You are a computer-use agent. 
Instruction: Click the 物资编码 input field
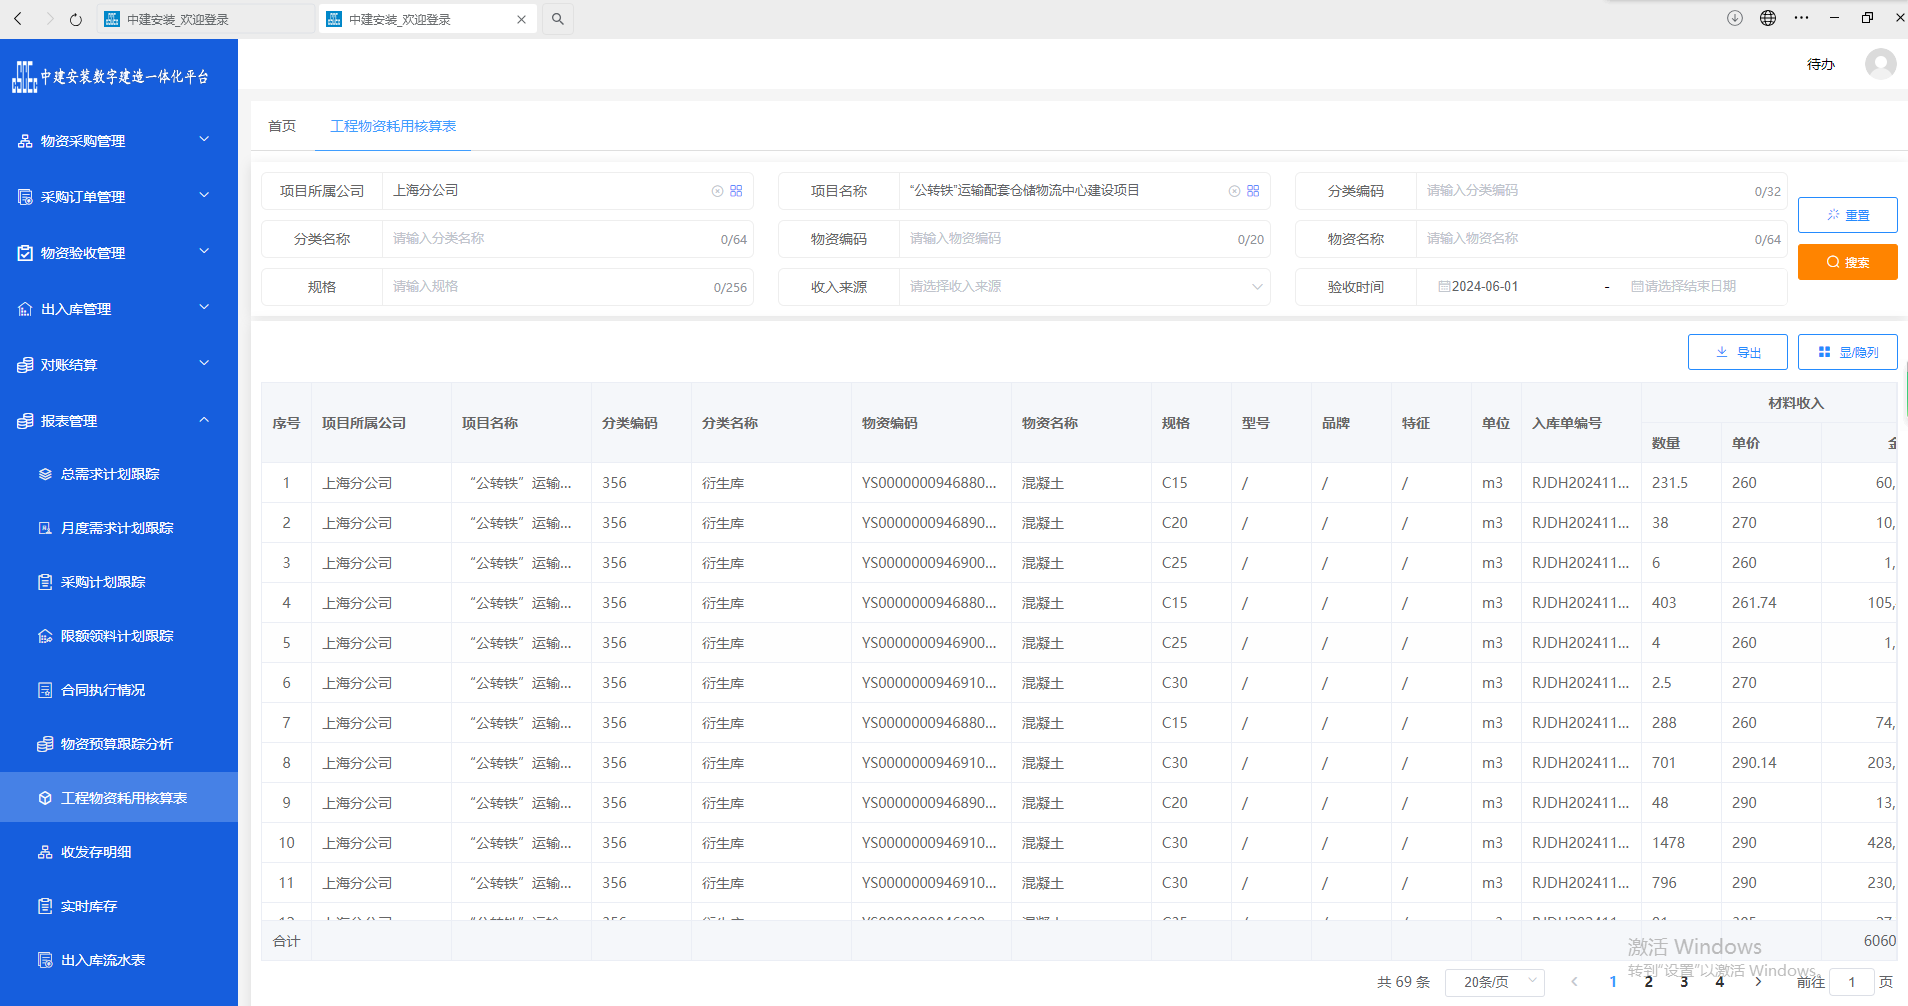click(x=1084, y=239)
